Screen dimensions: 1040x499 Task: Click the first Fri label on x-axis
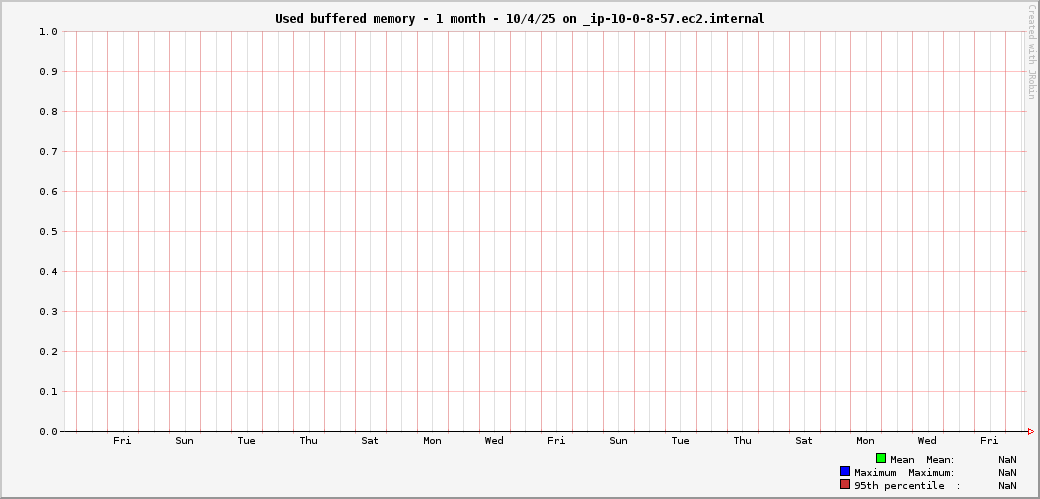tap(122, 441)
